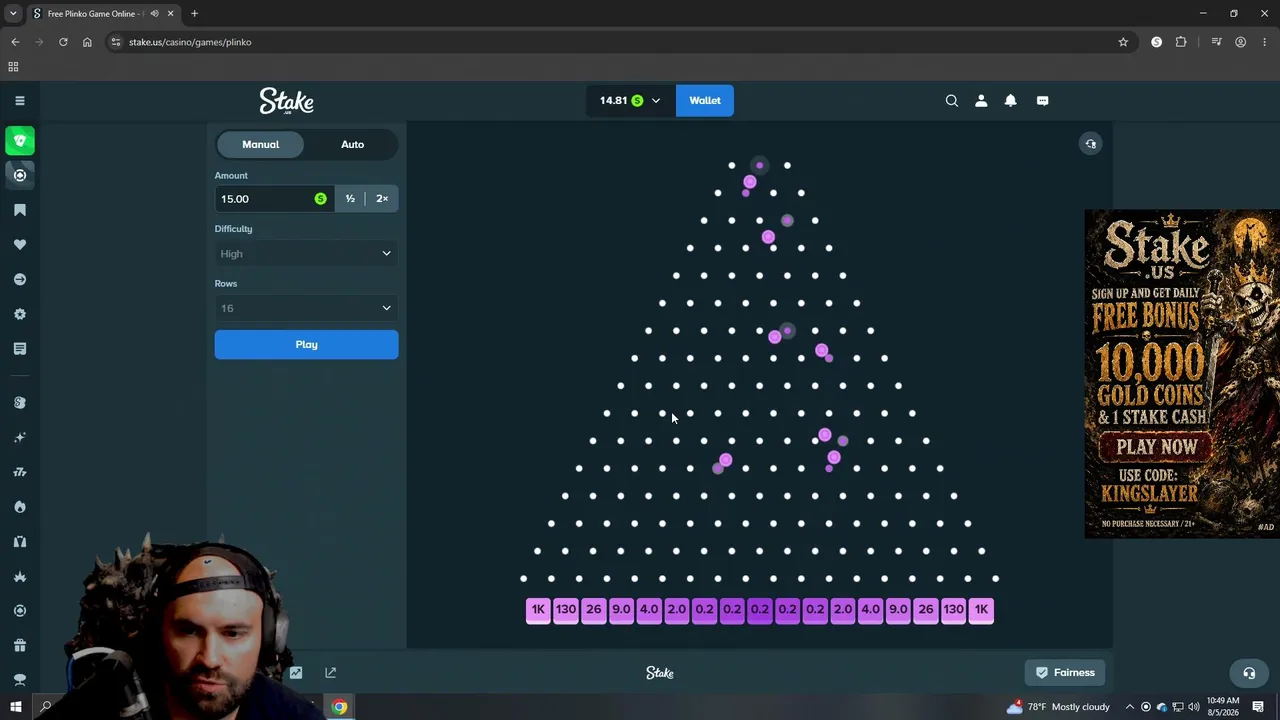Switch to Manual betting mode
The image size is (1280, 720).
click(x=260, y=144)
